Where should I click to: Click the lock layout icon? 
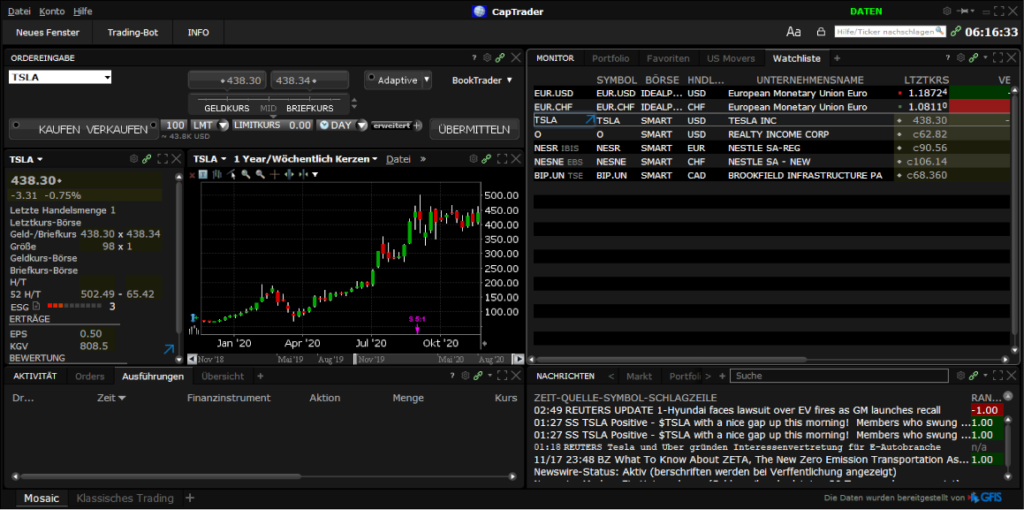point(821,32)
